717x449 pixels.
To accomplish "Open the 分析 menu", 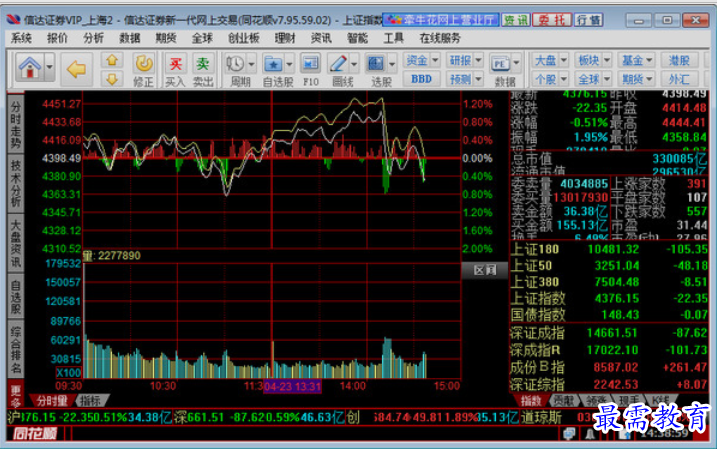I will (x=93, y=38).
